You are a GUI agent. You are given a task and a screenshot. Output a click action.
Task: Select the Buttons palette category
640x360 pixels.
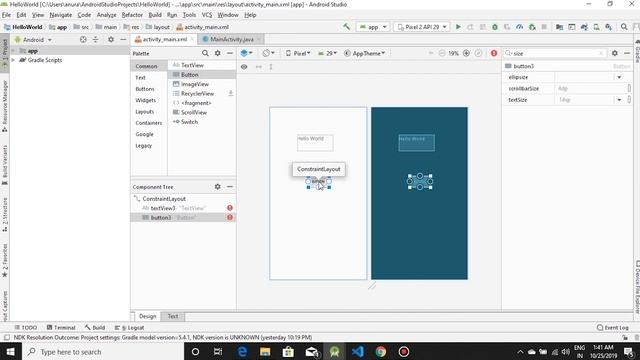click(145, 89)
